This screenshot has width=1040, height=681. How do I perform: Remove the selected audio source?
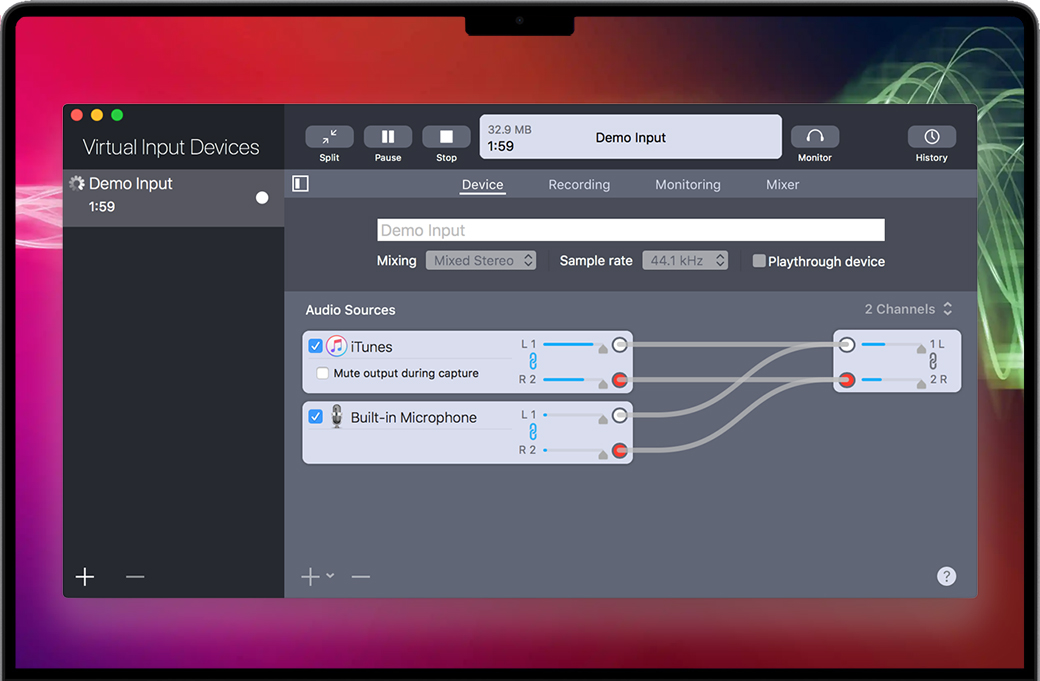pos(361,577)
